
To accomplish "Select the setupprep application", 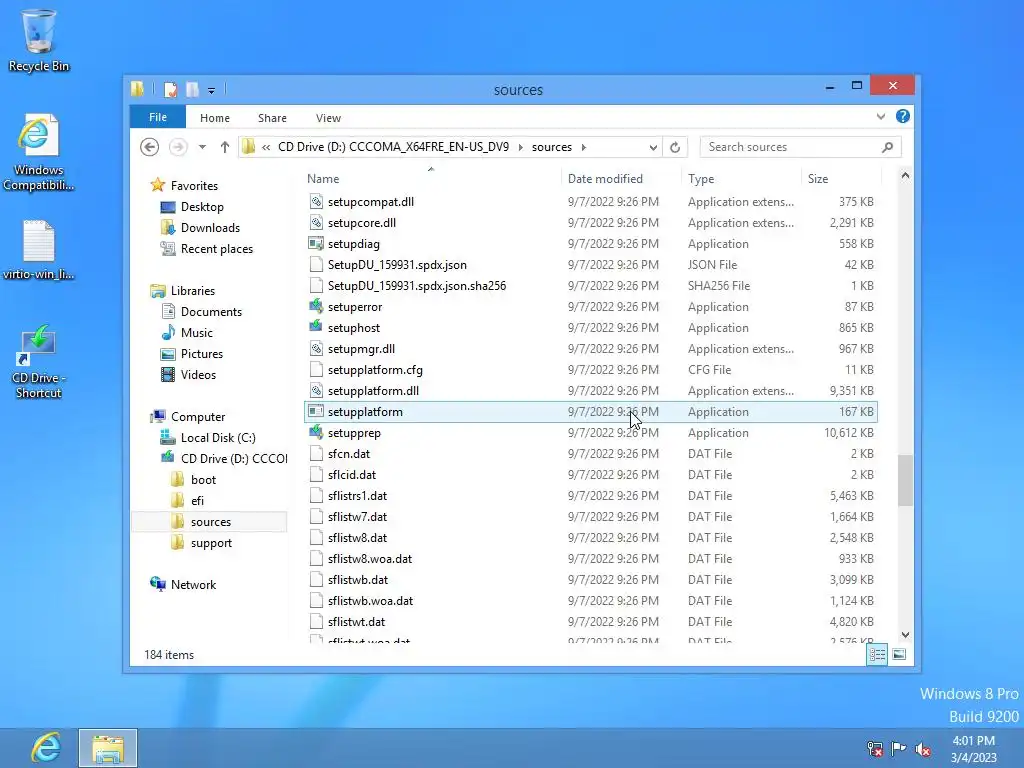I will [591, 433].
